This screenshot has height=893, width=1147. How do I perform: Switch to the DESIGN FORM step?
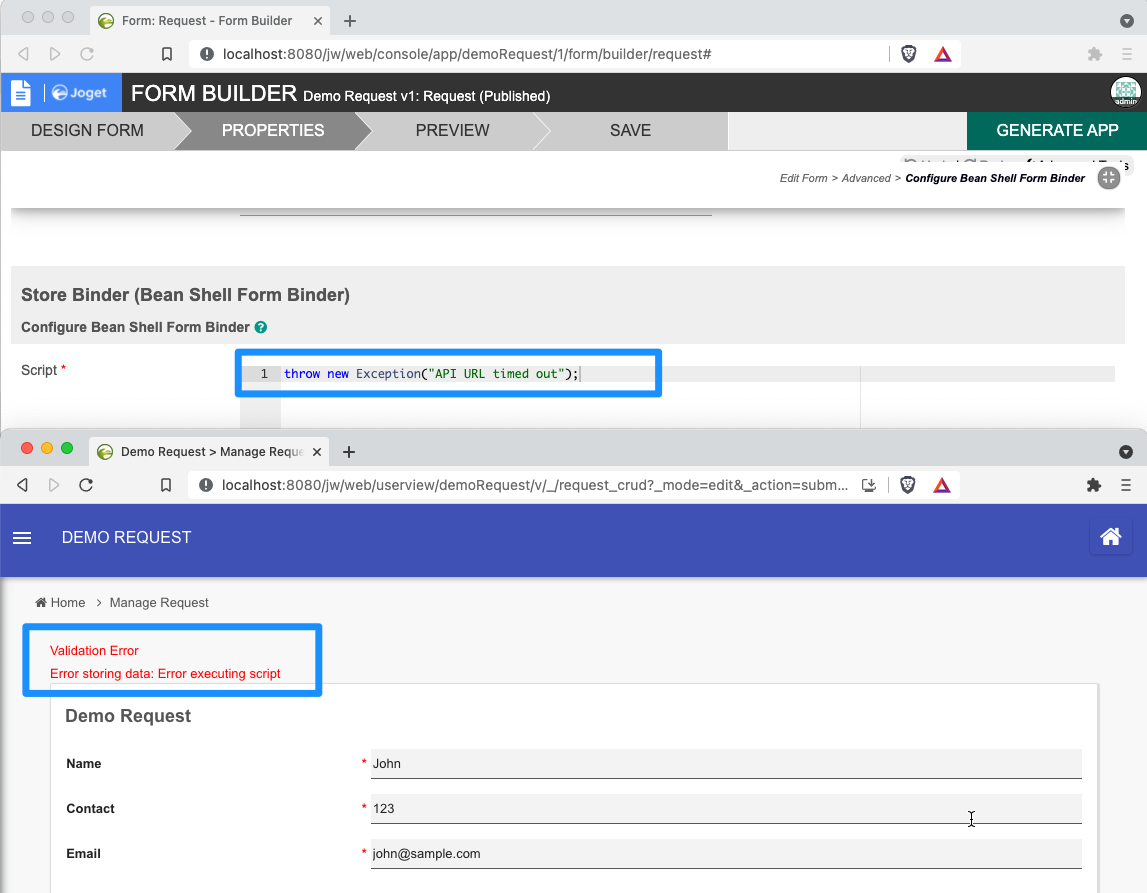pos(87,131)
